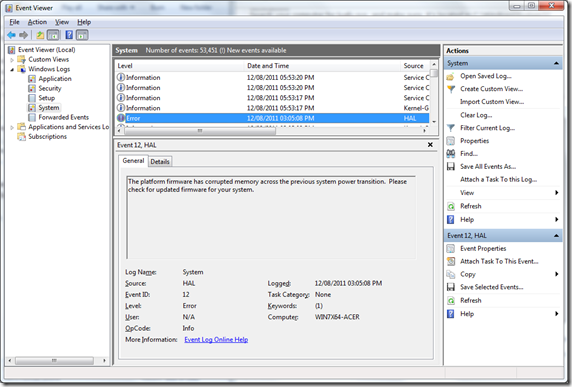
Task: Click event list vertical scrollbar up arrow
Action: 434,65
